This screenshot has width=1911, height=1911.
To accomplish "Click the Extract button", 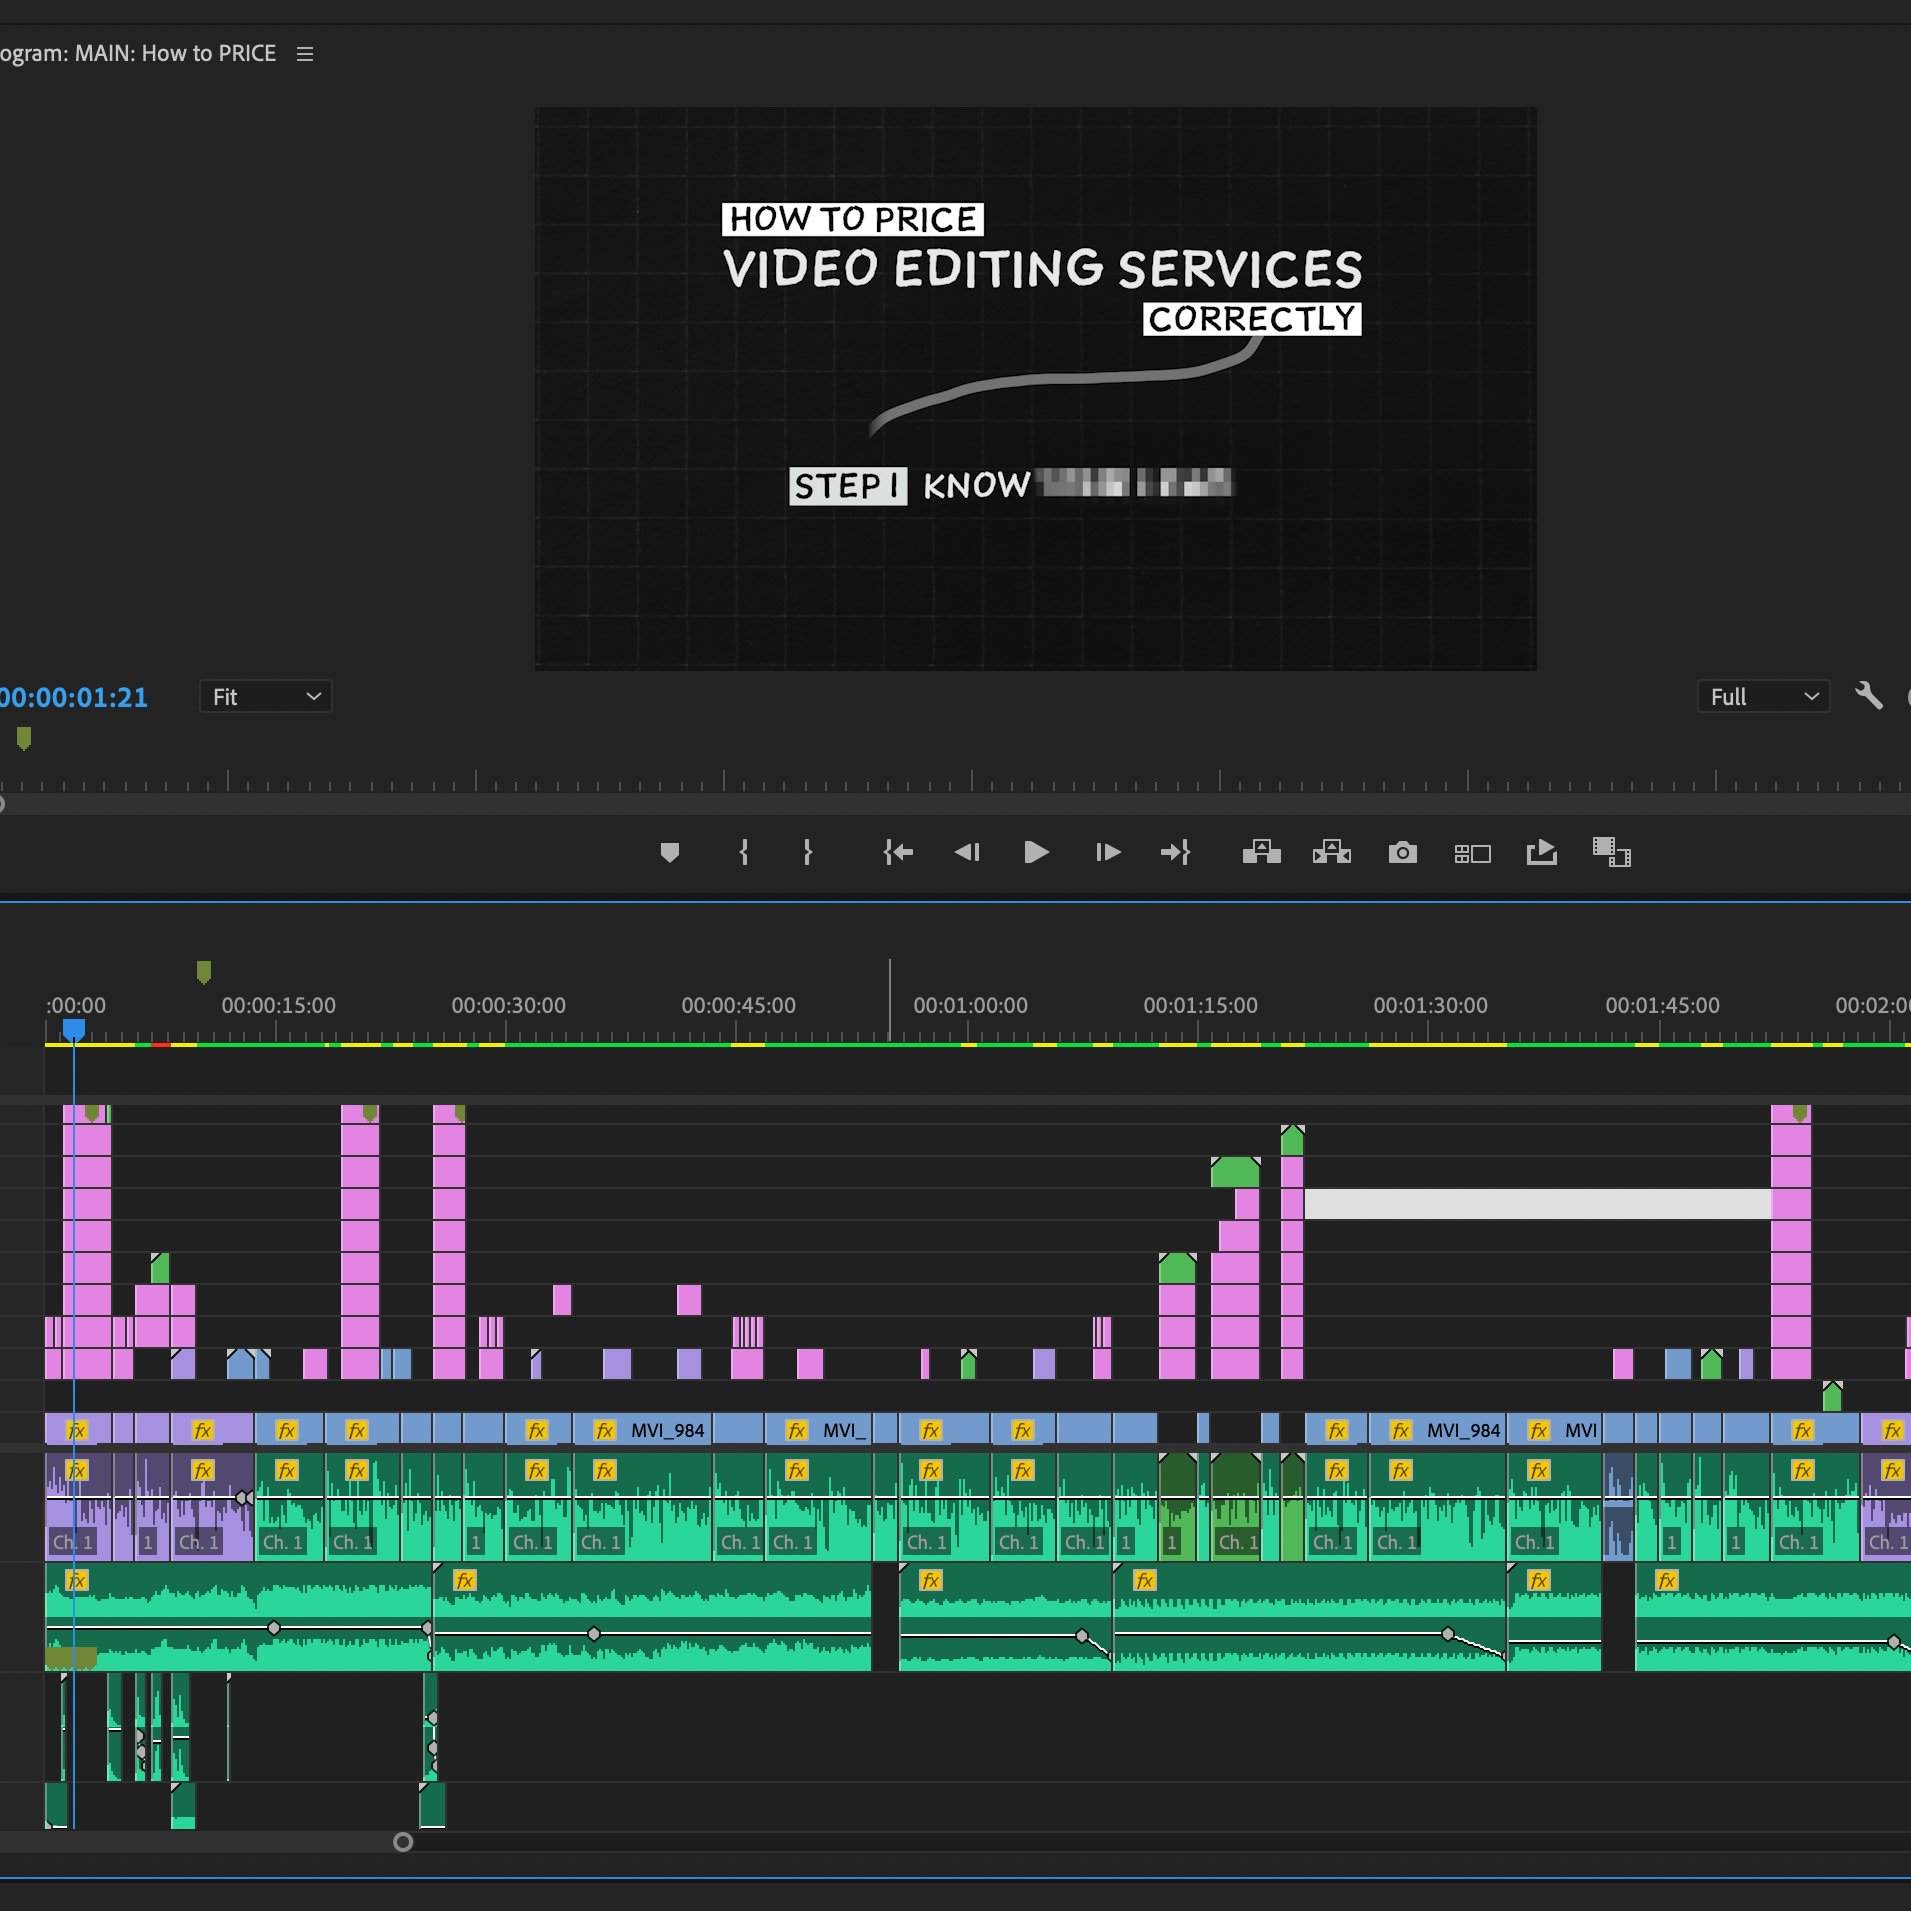I will [x=1331, y=852].
